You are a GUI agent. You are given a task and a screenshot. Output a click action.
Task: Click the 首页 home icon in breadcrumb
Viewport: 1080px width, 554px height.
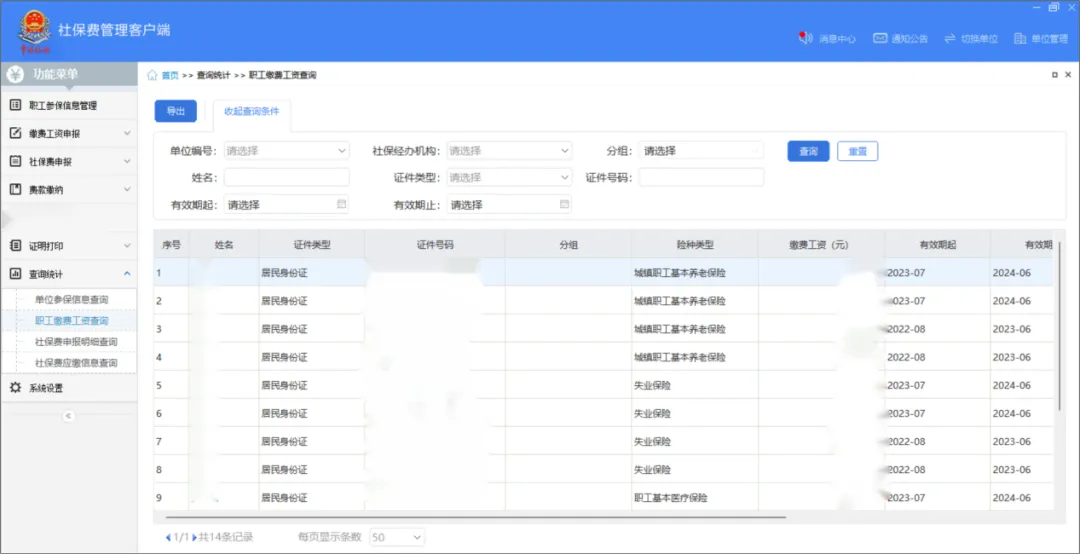tap(153, 75)
